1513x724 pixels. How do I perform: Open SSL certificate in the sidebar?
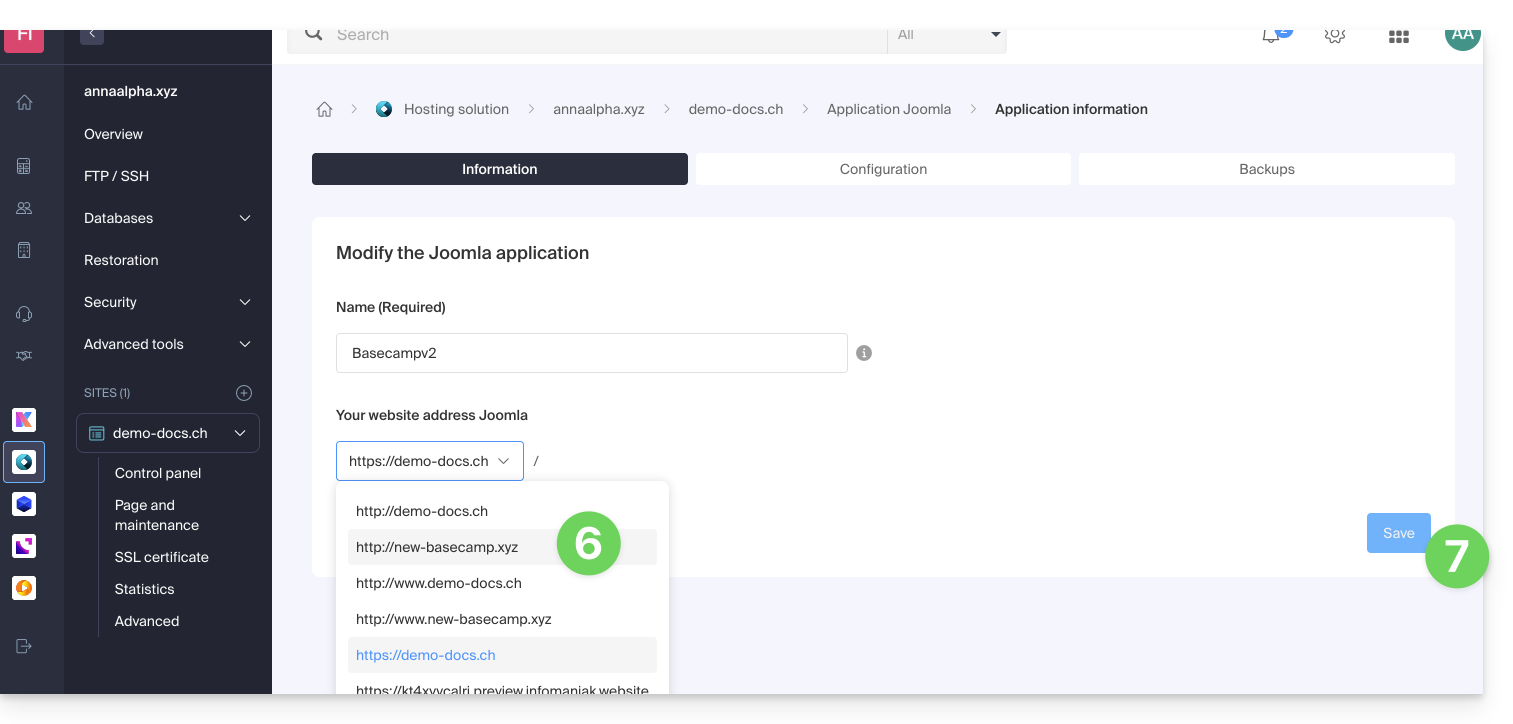point(162,557)
